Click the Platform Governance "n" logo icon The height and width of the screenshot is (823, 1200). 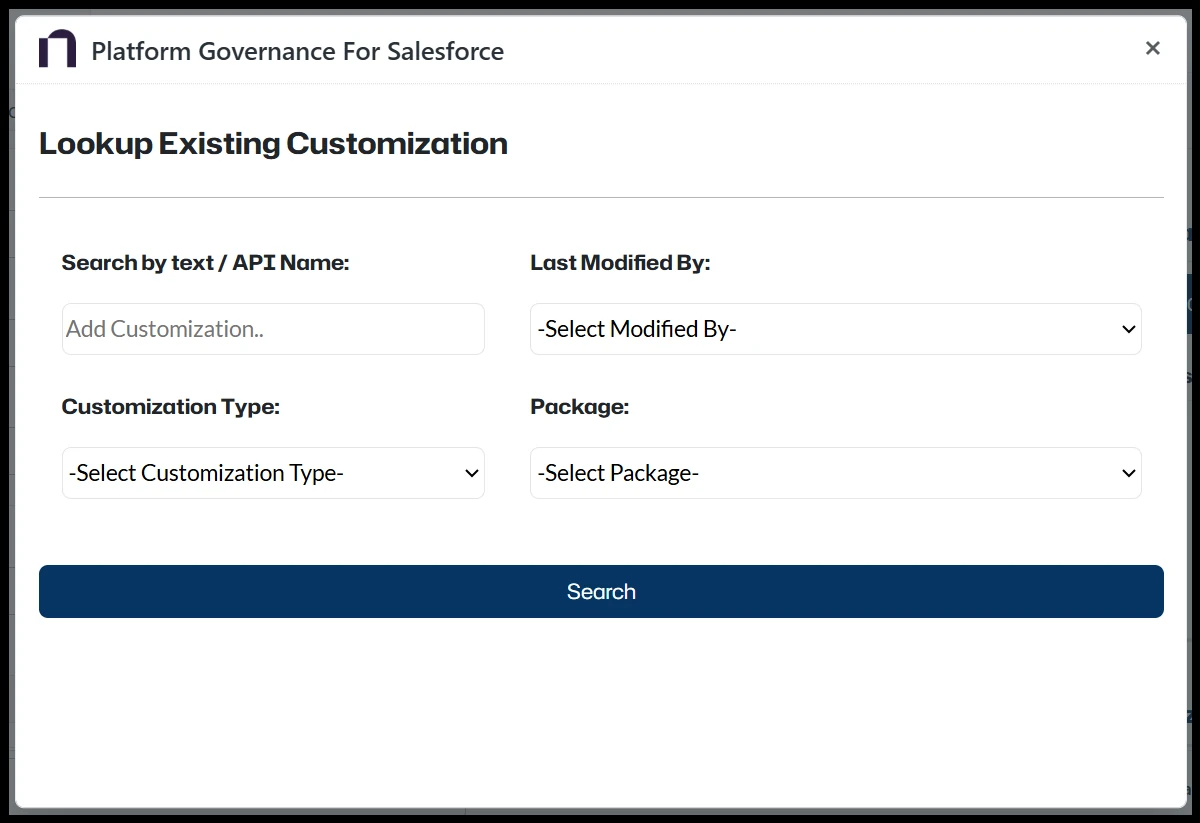pos(56,47)
